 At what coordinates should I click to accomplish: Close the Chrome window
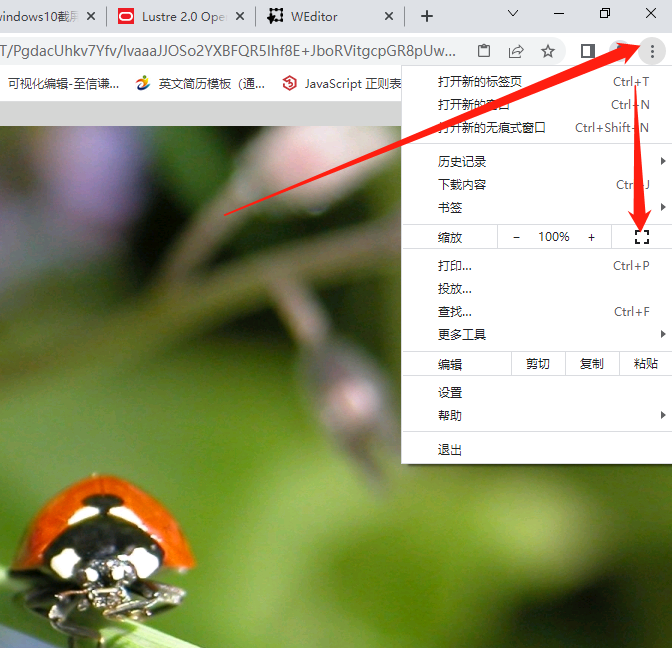click(x=651, y=13)
